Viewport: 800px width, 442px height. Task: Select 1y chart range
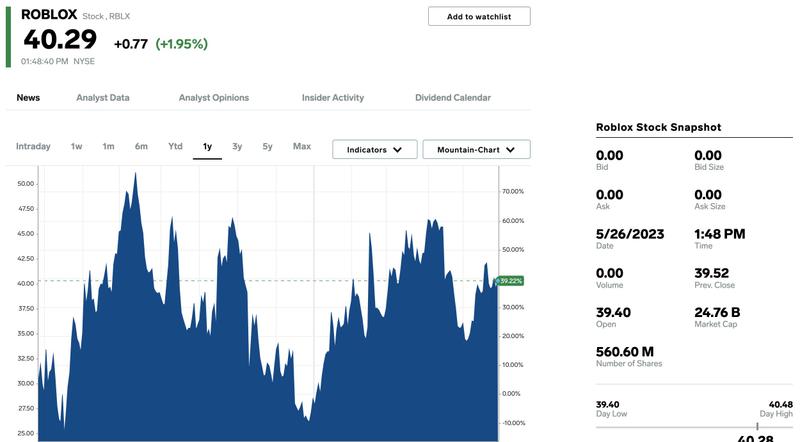tap(207, 147)
